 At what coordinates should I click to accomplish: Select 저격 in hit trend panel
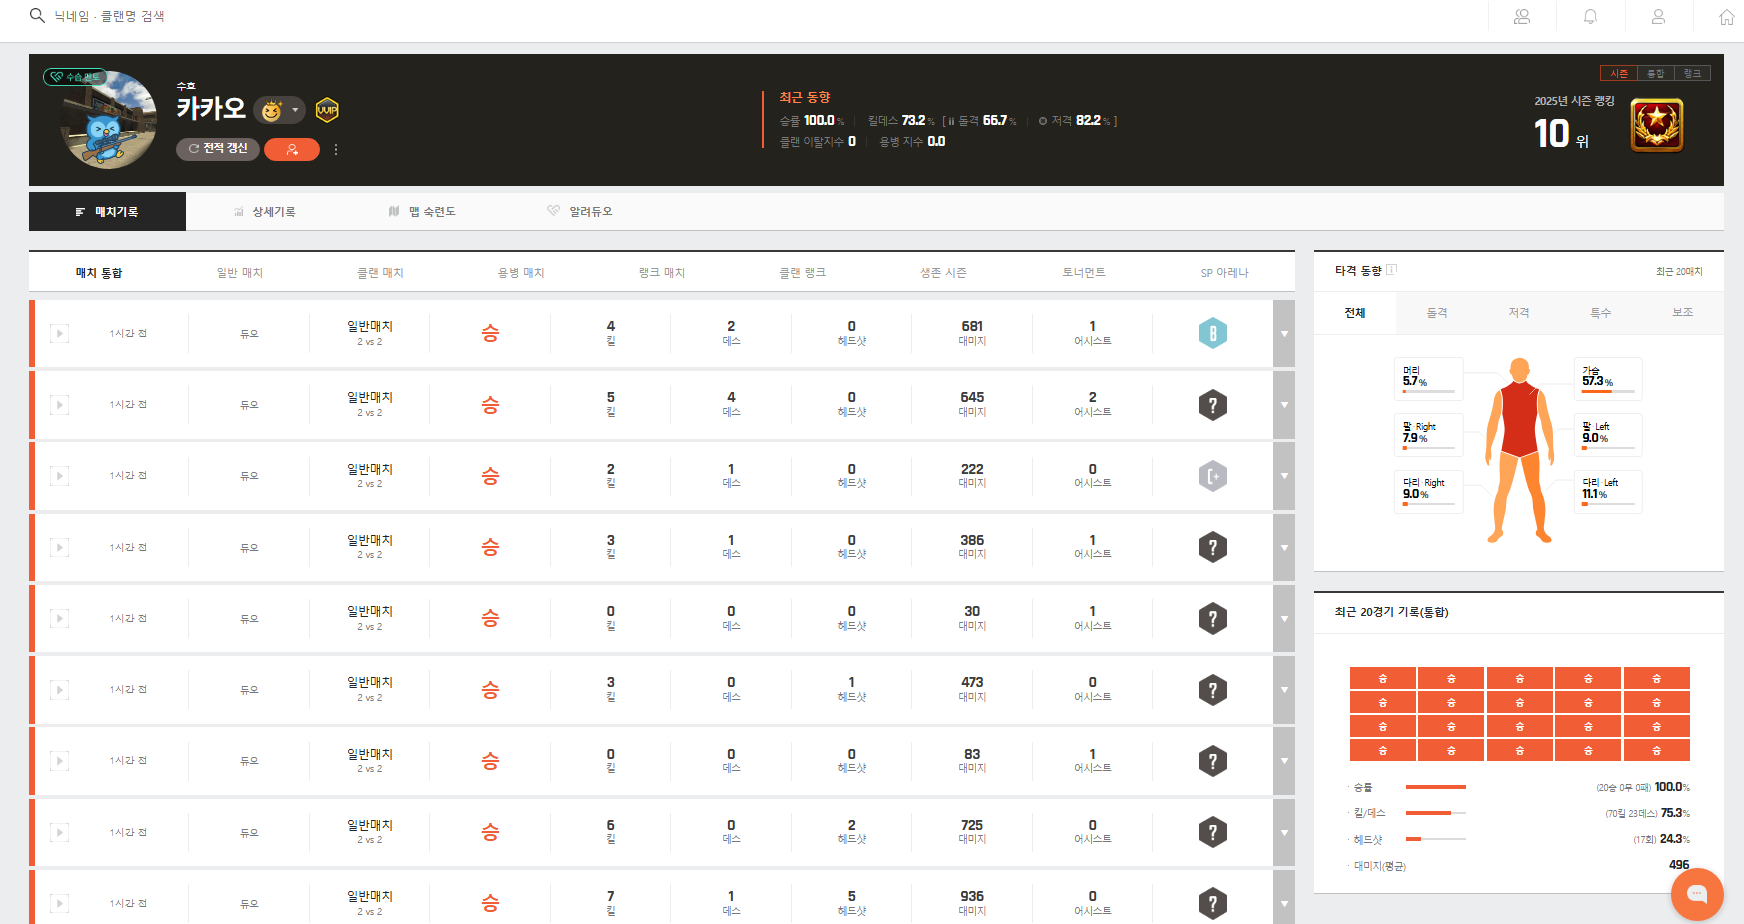1518,313
